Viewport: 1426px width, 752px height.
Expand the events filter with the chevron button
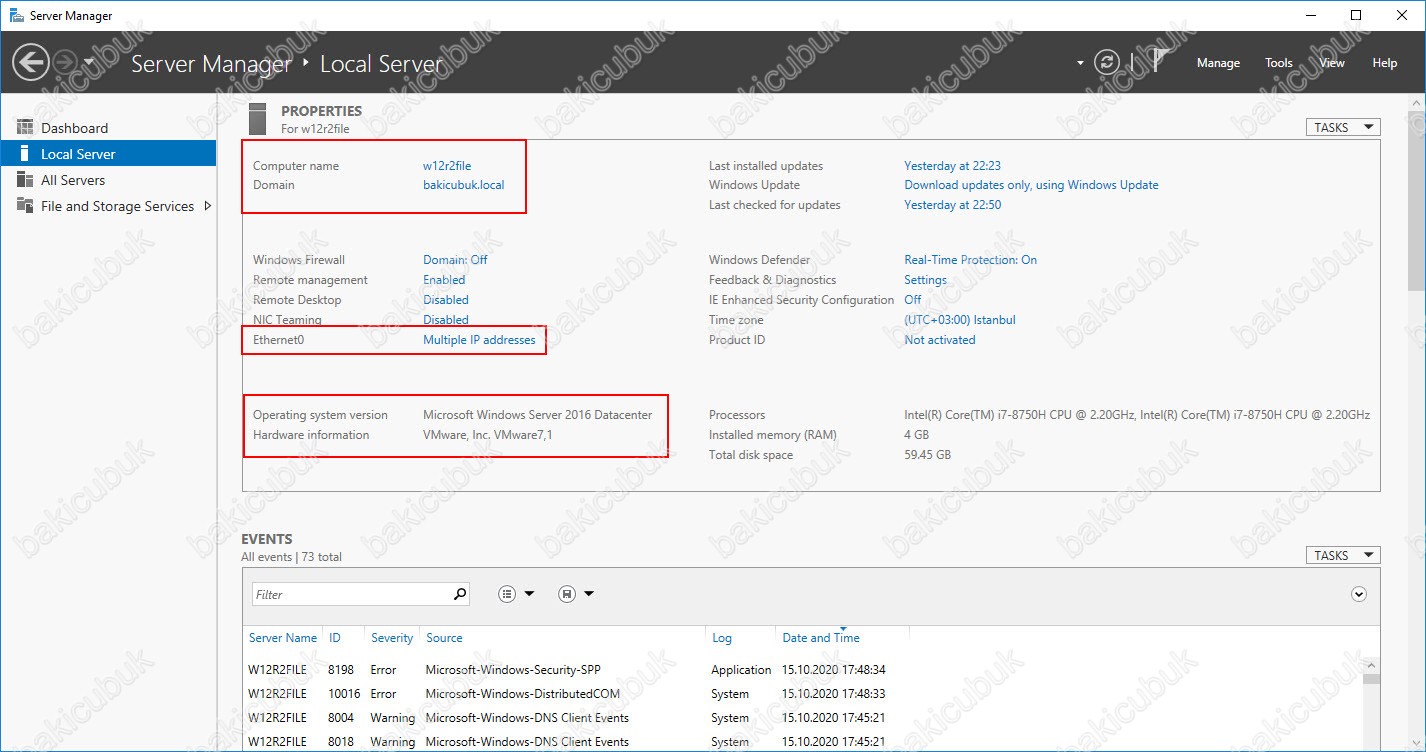pos(1358,594)
